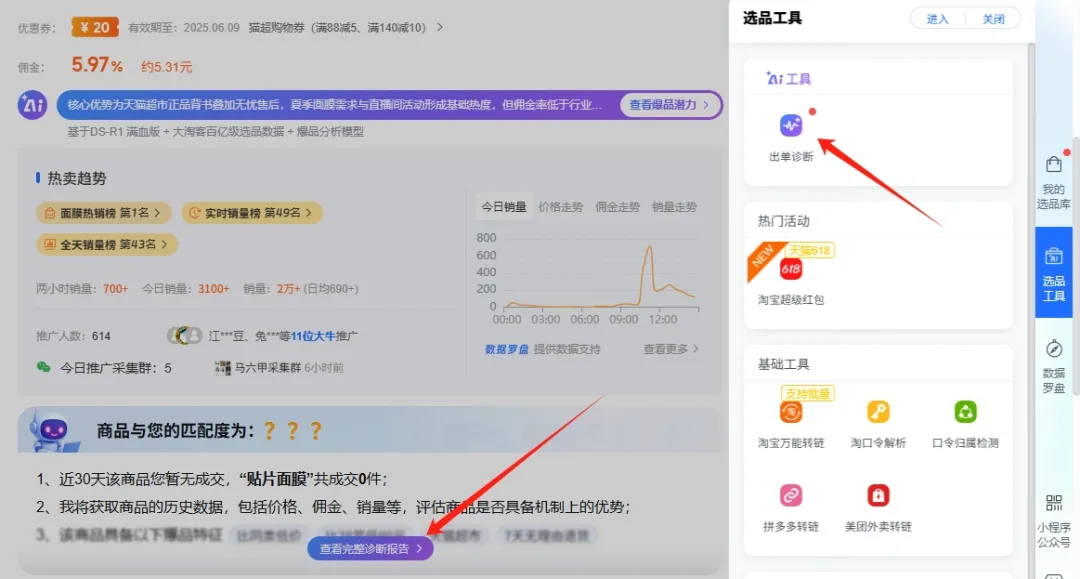Switch to the 销量走势 chart tab
Viewport: 1080px width, 579px height.
tap(674, 207)
